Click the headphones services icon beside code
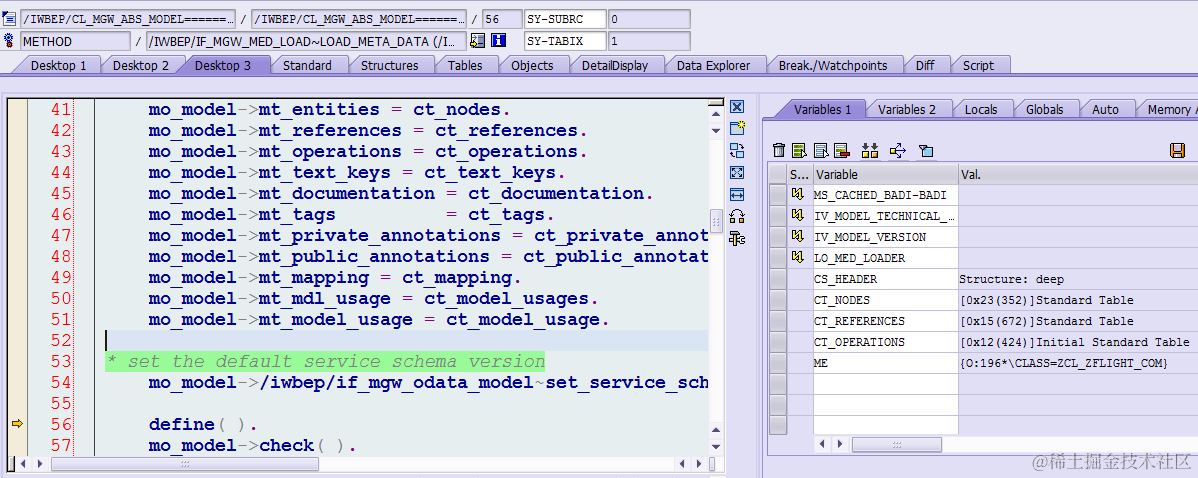Viewport: 1198px width, 478px height. pos(737,217)
